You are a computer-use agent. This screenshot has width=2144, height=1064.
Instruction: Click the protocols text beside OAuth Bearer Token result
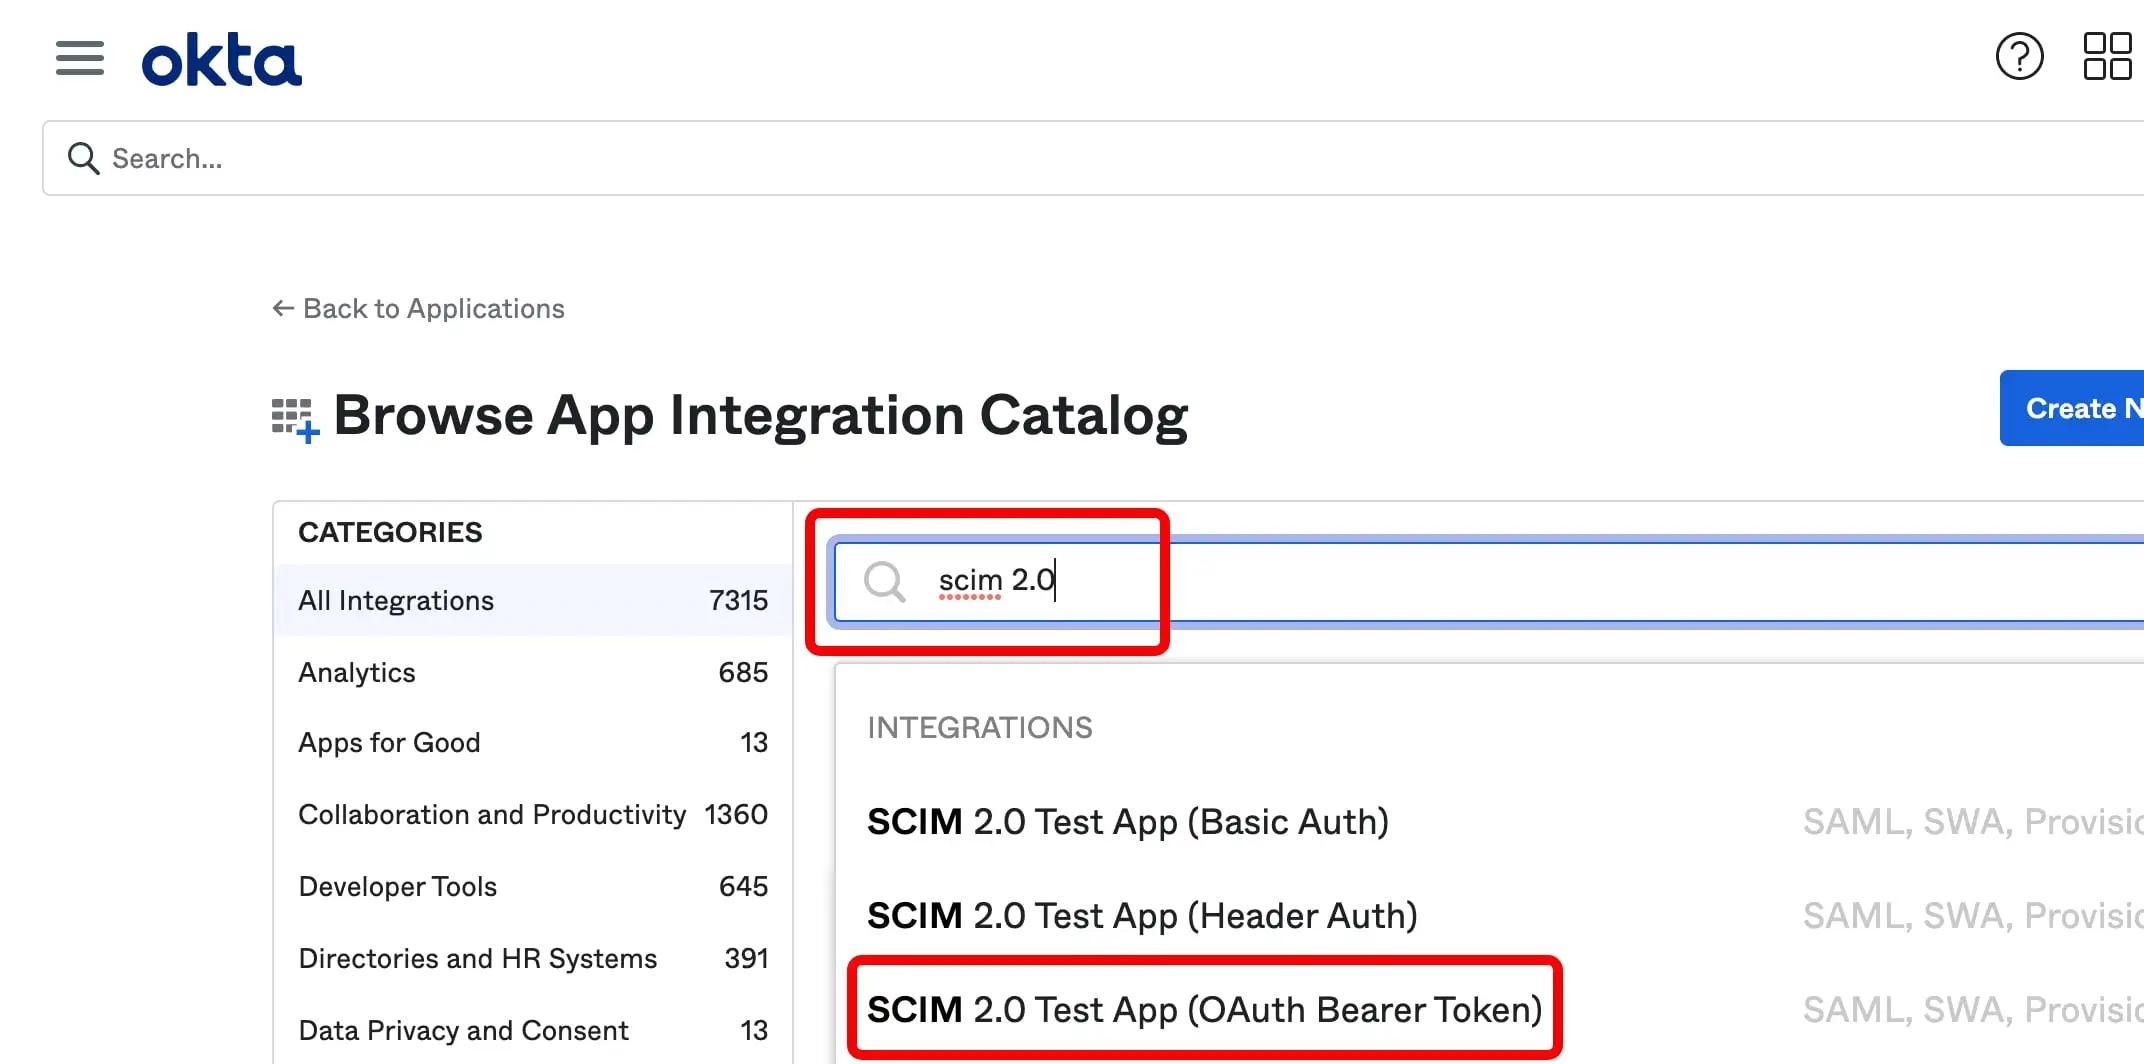point(1973,1010)
